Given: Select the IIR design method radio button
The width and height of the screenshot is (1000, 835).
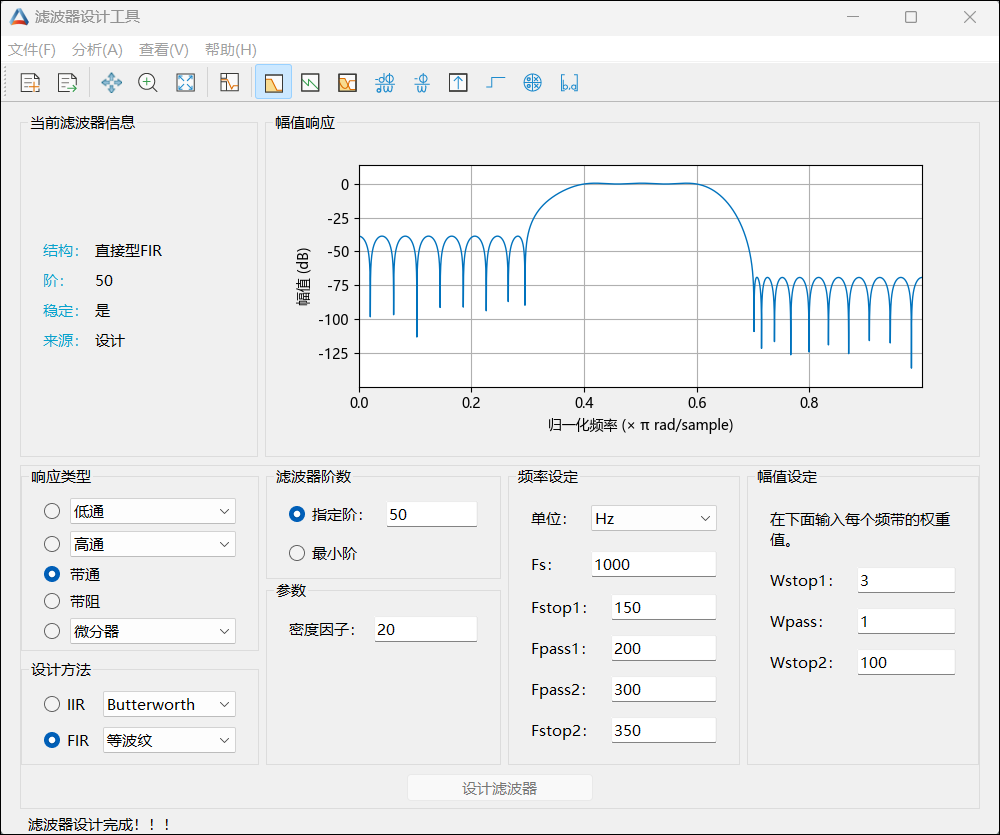Looking at the screenshot, I should click(52, 704).
